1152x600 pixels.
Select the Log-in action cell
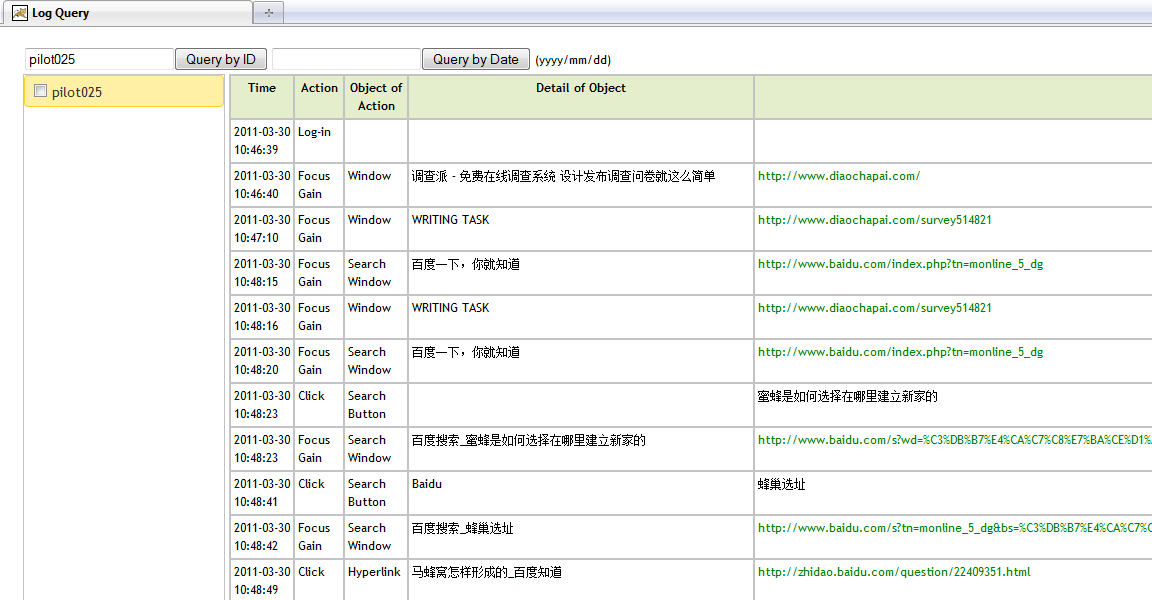[x=319, y=141]
